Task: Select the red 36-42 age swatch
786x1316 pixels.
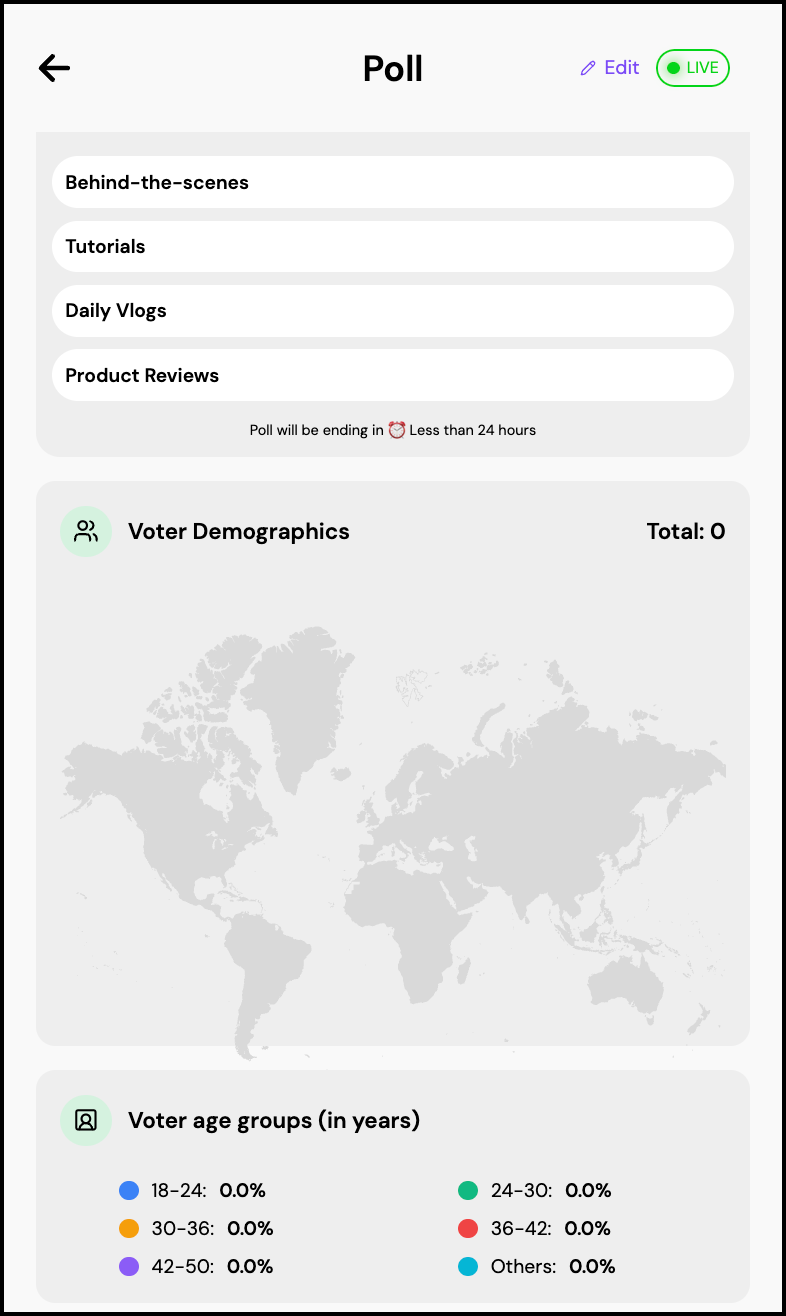Action: (x=468, y=1228)
